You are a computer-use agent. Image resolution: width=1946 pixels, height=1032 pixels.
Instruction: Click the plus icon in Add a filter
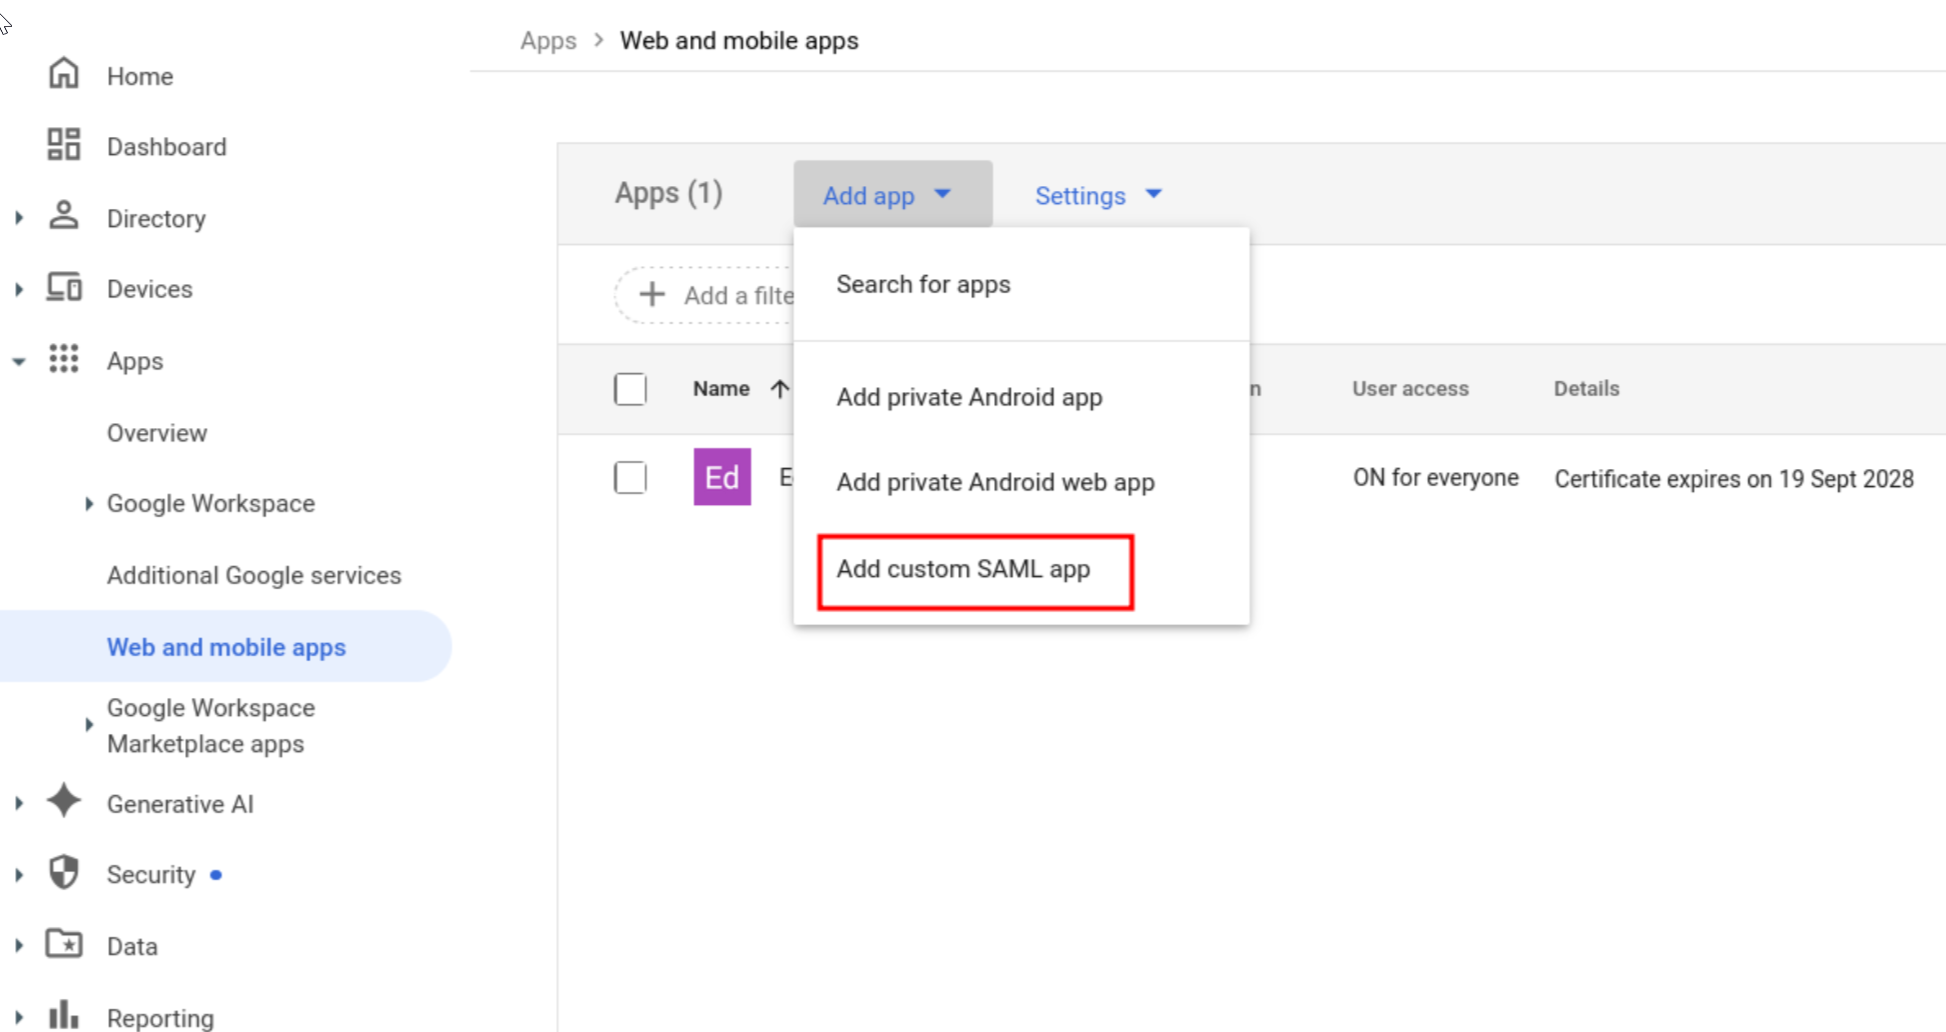[x=652, y=295]
